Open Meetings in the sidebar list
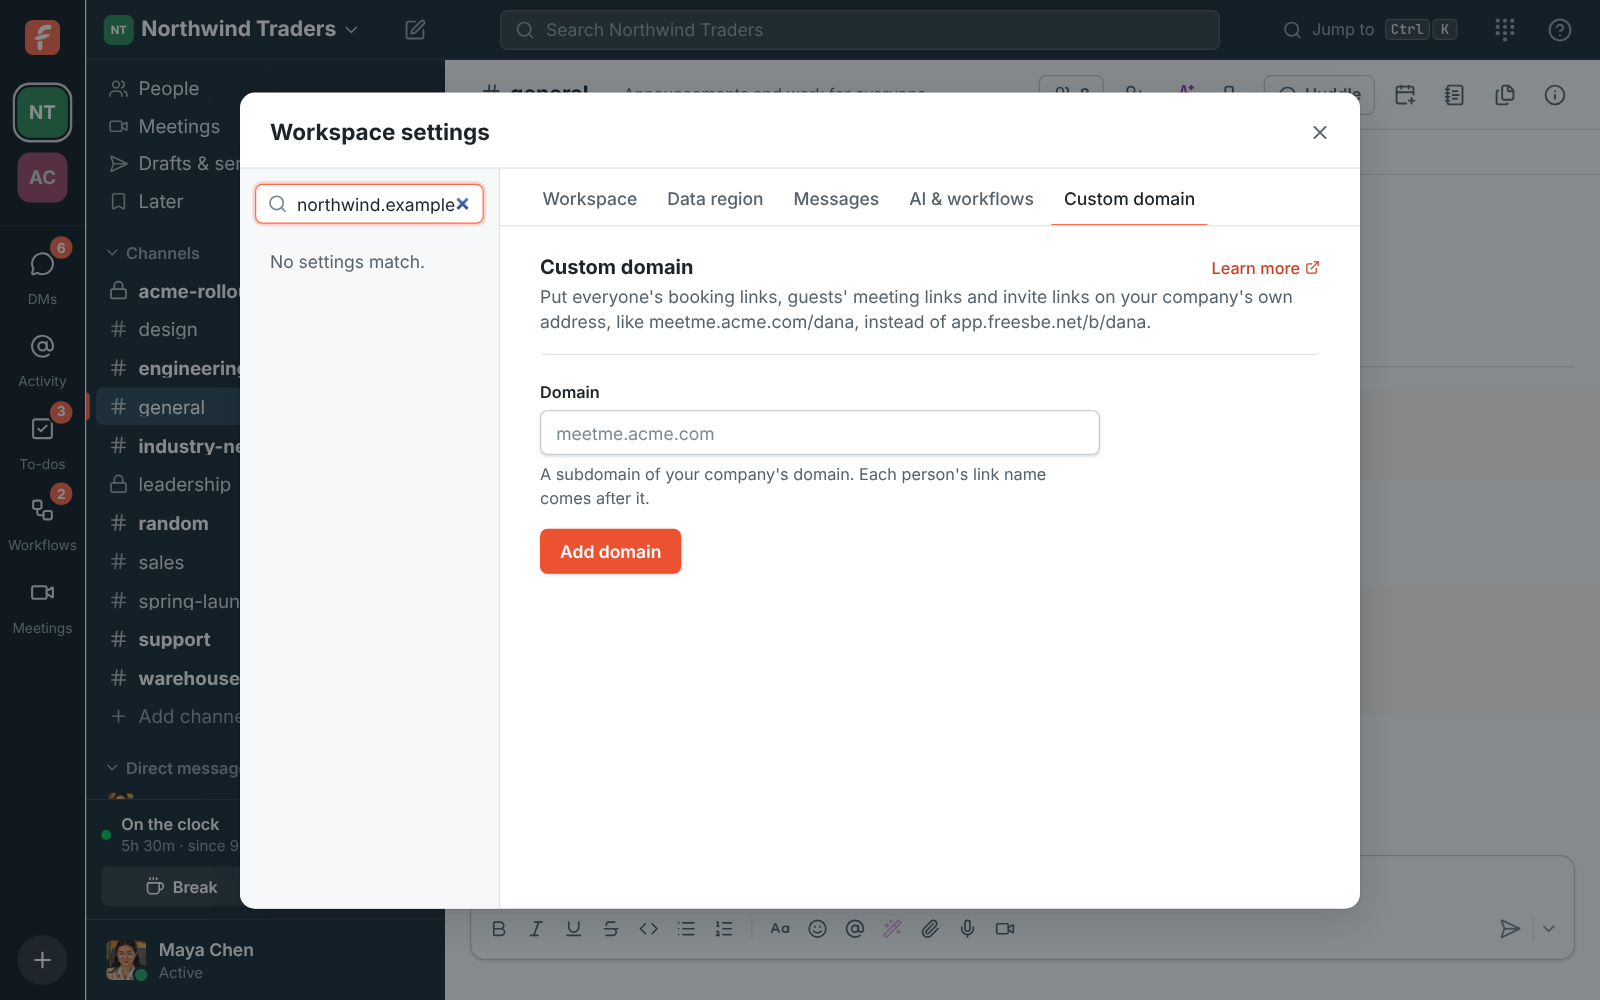Image resolution: width=1600 pixels, height=1000 pixels. (x=168, y=126)
